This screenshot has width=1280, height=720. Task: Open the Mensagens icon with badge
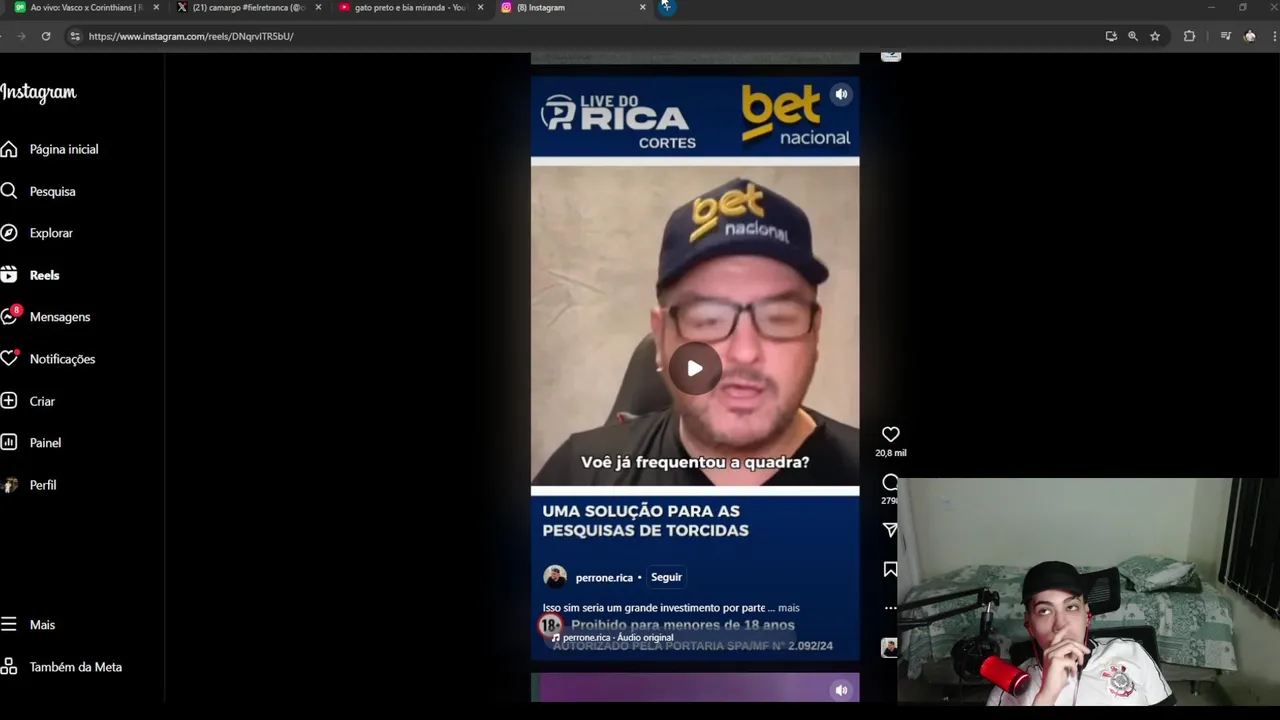coord(9,316)
